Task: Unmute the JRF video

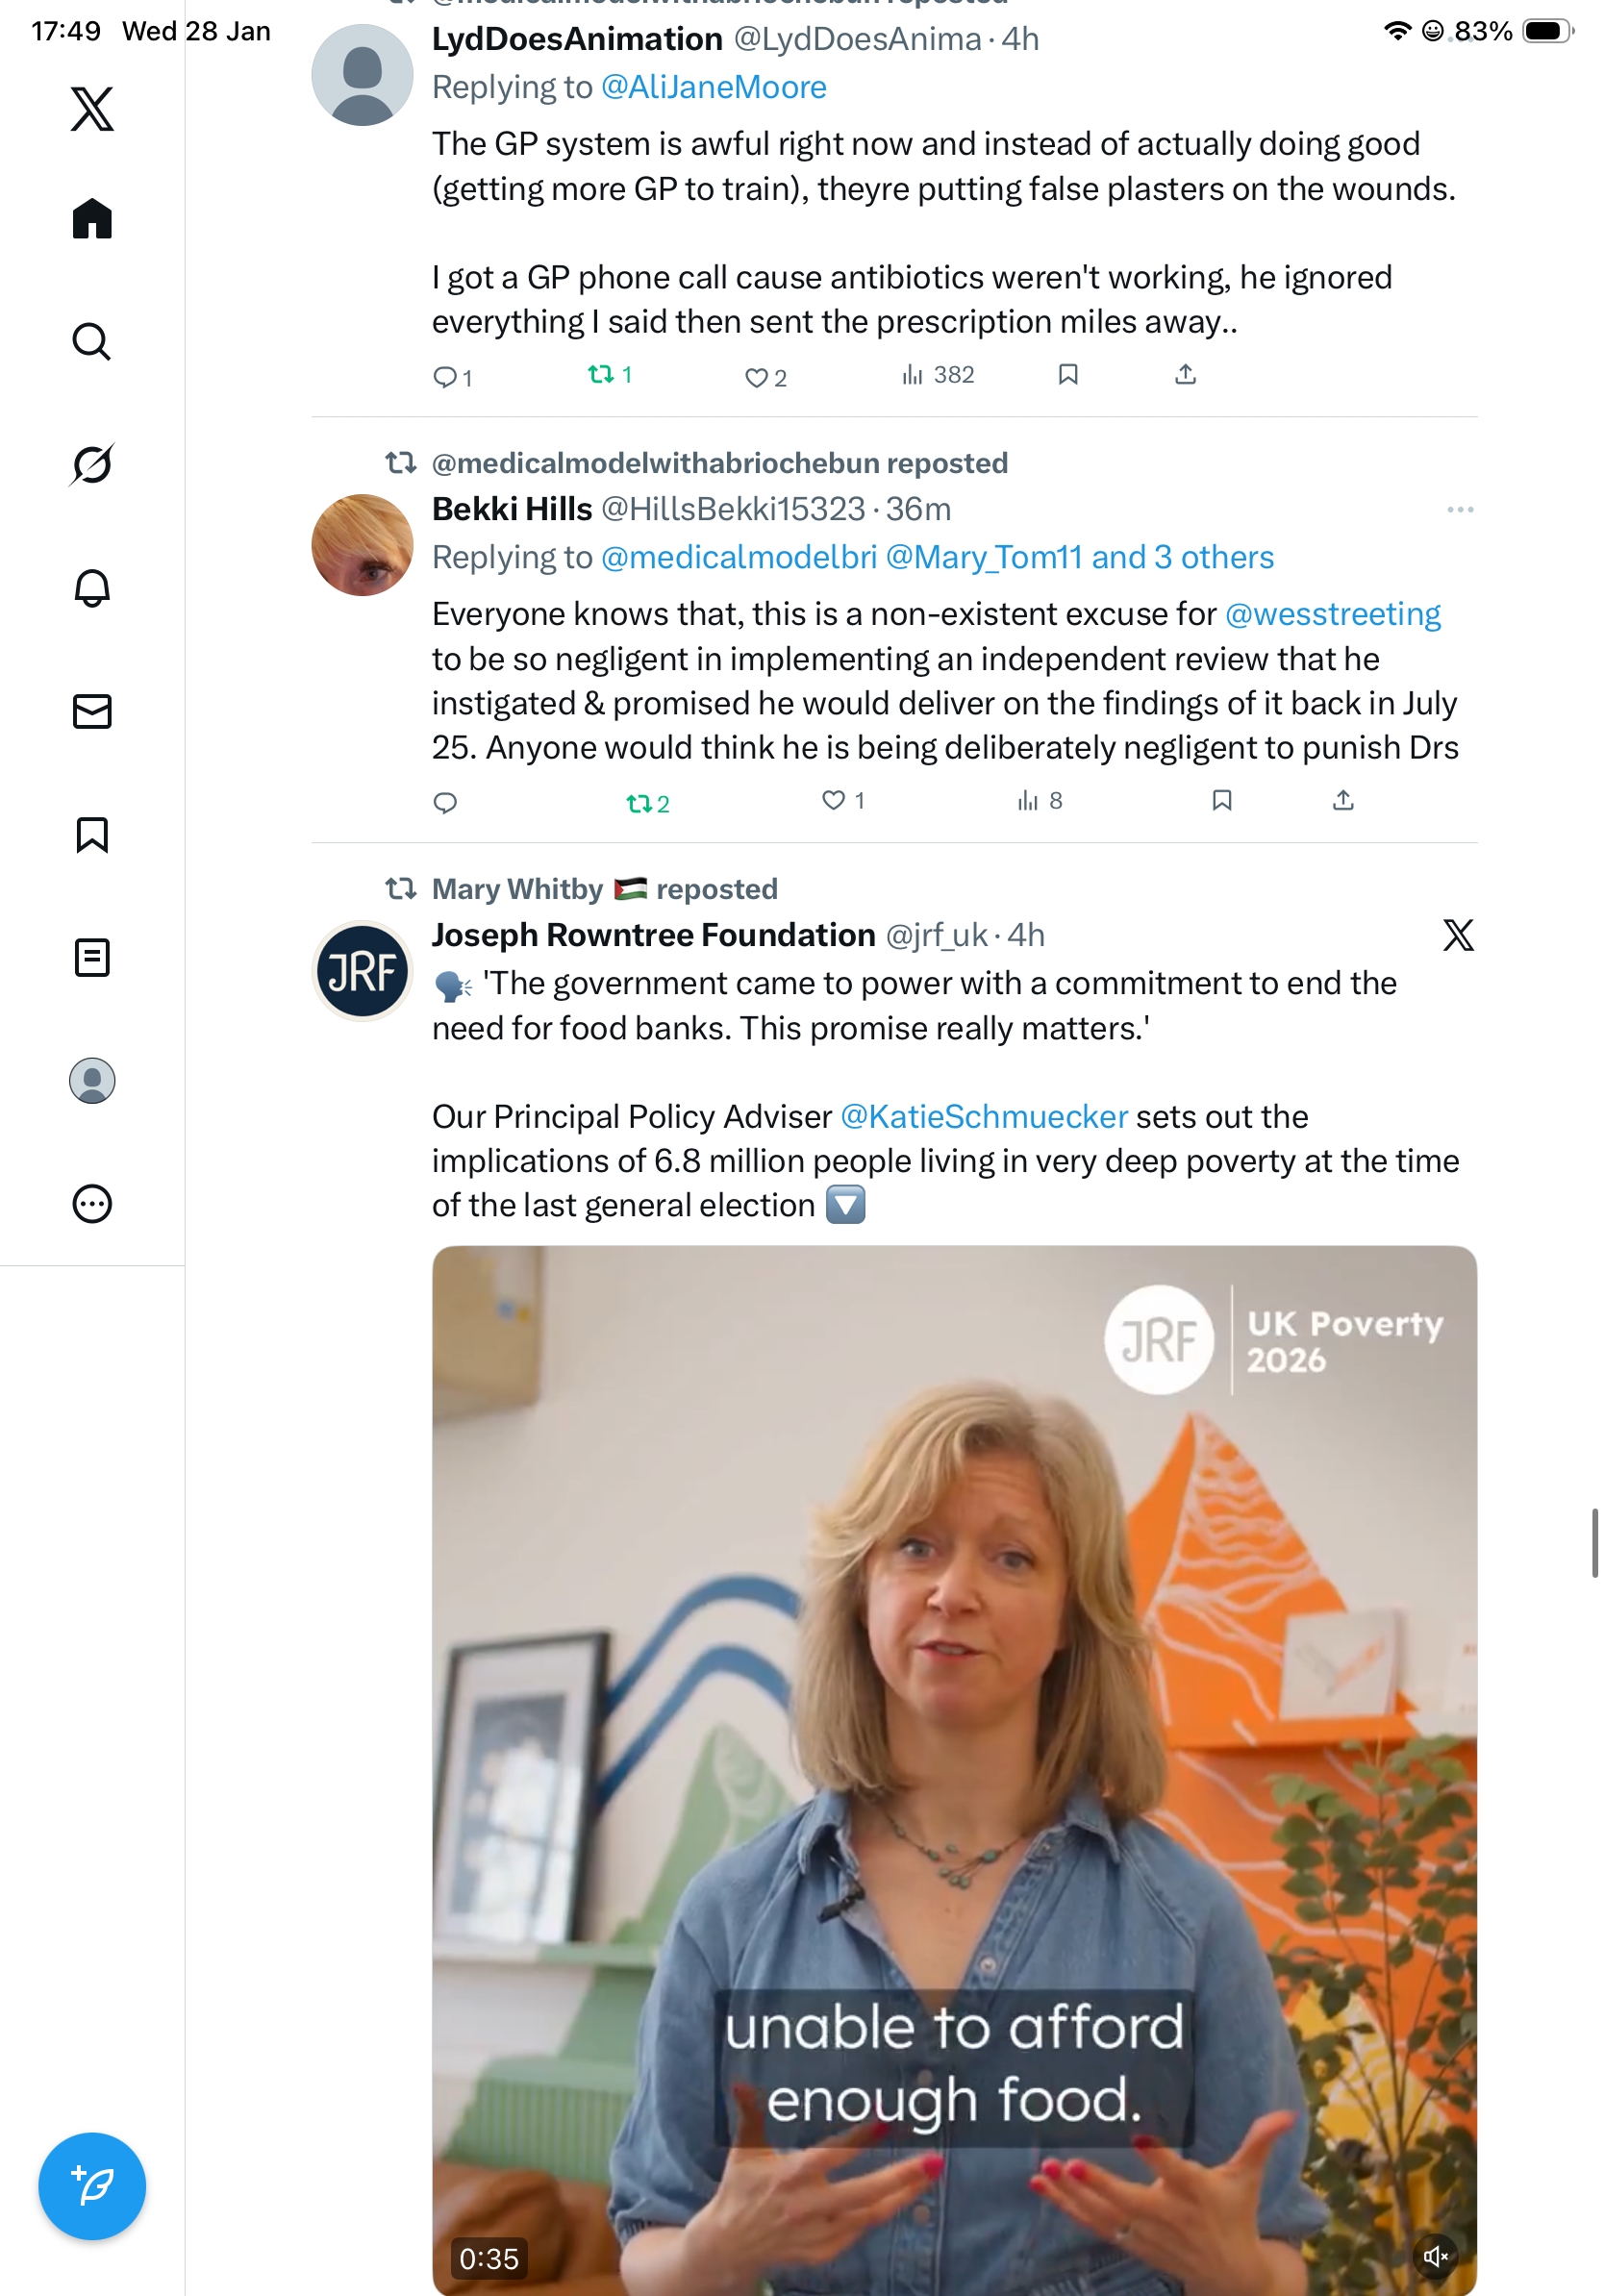Action: [1435, 2256]
